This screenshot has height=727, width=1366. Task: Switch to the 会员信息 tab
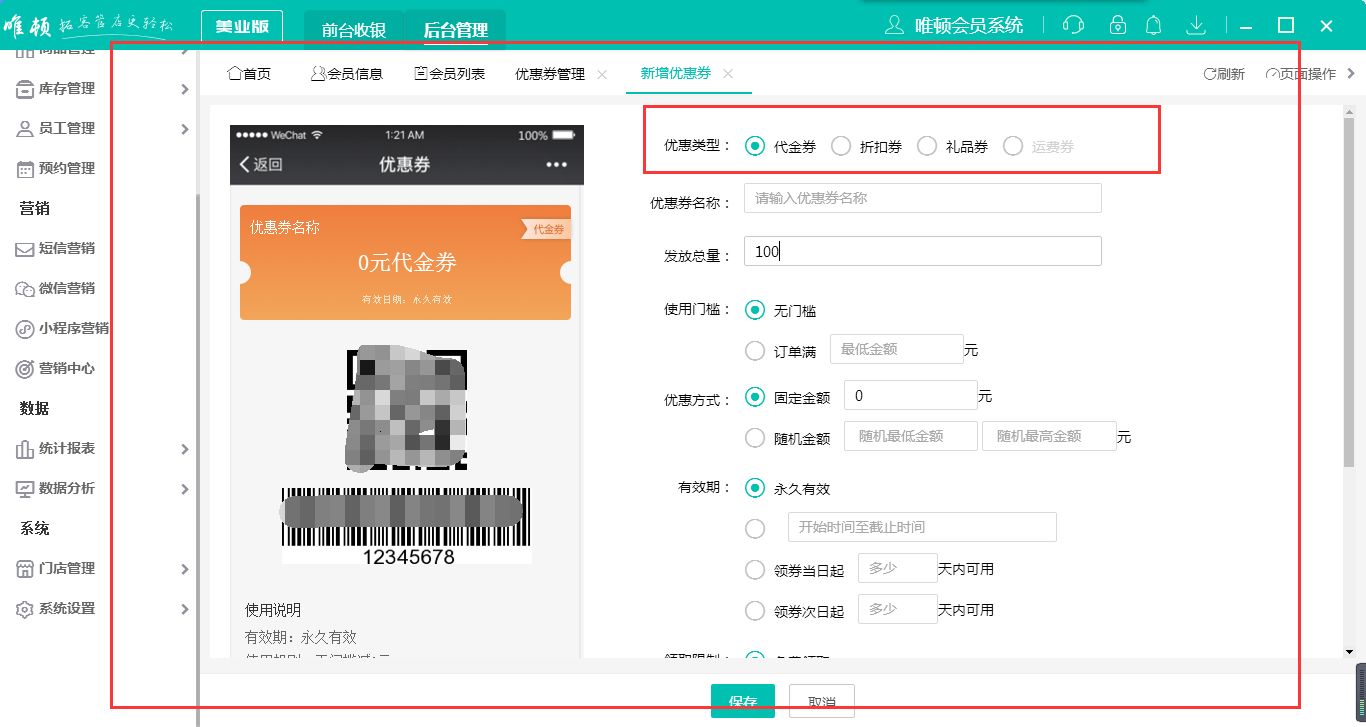(x=346, y=74)
